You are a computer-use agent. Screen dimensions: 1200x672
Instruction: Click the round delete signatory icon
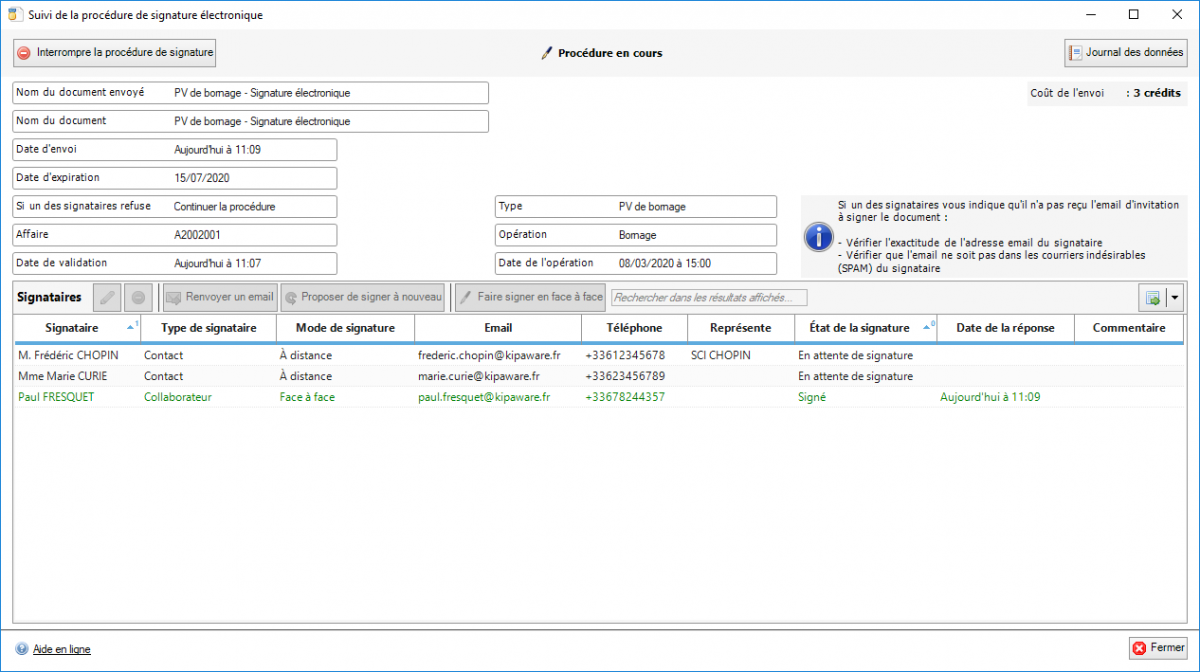pyautogui.click(x=138, y=297)
